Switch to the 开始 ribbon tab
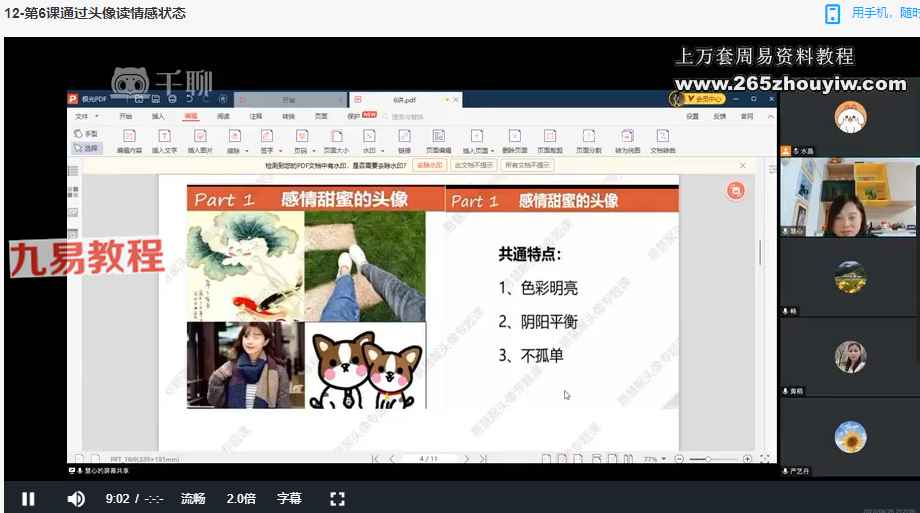 [x=126, y=116]
